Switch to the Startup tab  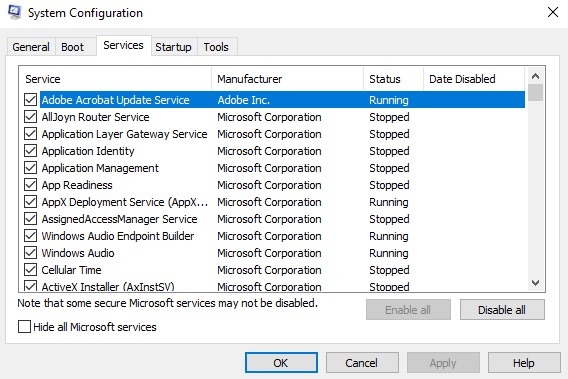[174, 47]
